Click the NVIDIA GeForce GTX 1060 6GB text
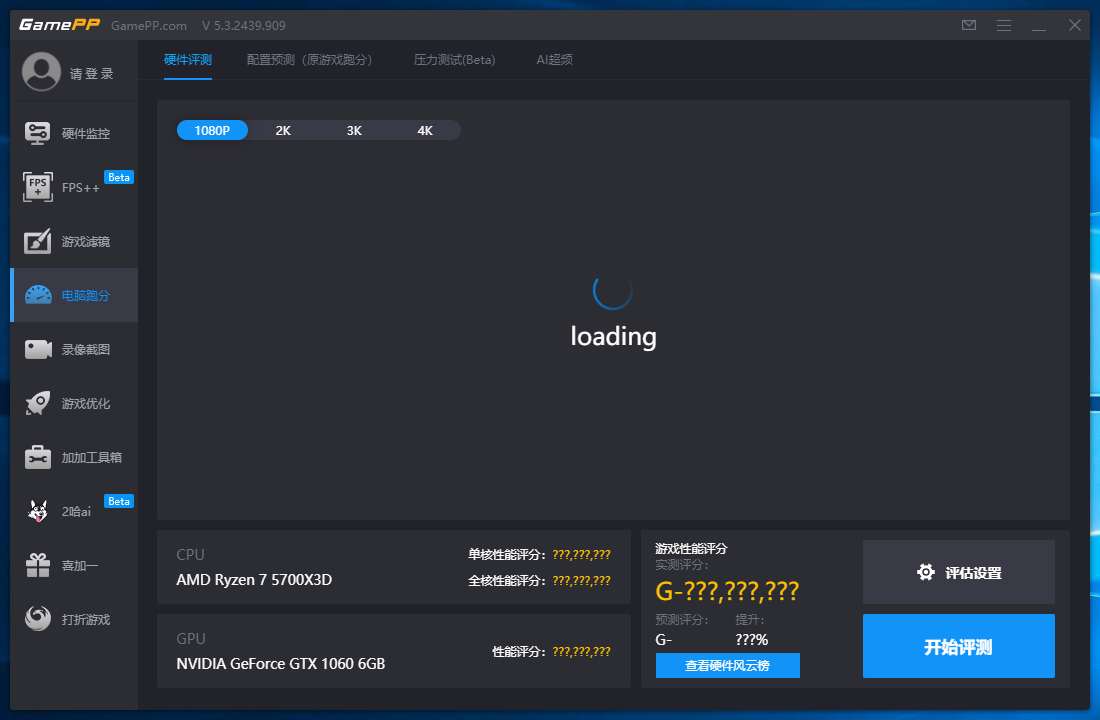 click(281, 663)
